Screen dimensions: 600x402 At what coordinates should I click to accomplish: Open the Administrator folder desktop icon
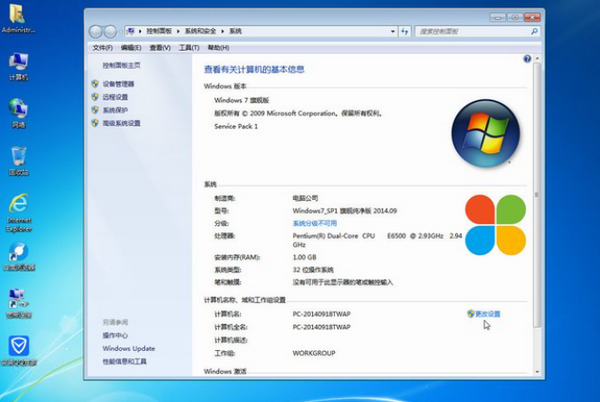(18, 18)
